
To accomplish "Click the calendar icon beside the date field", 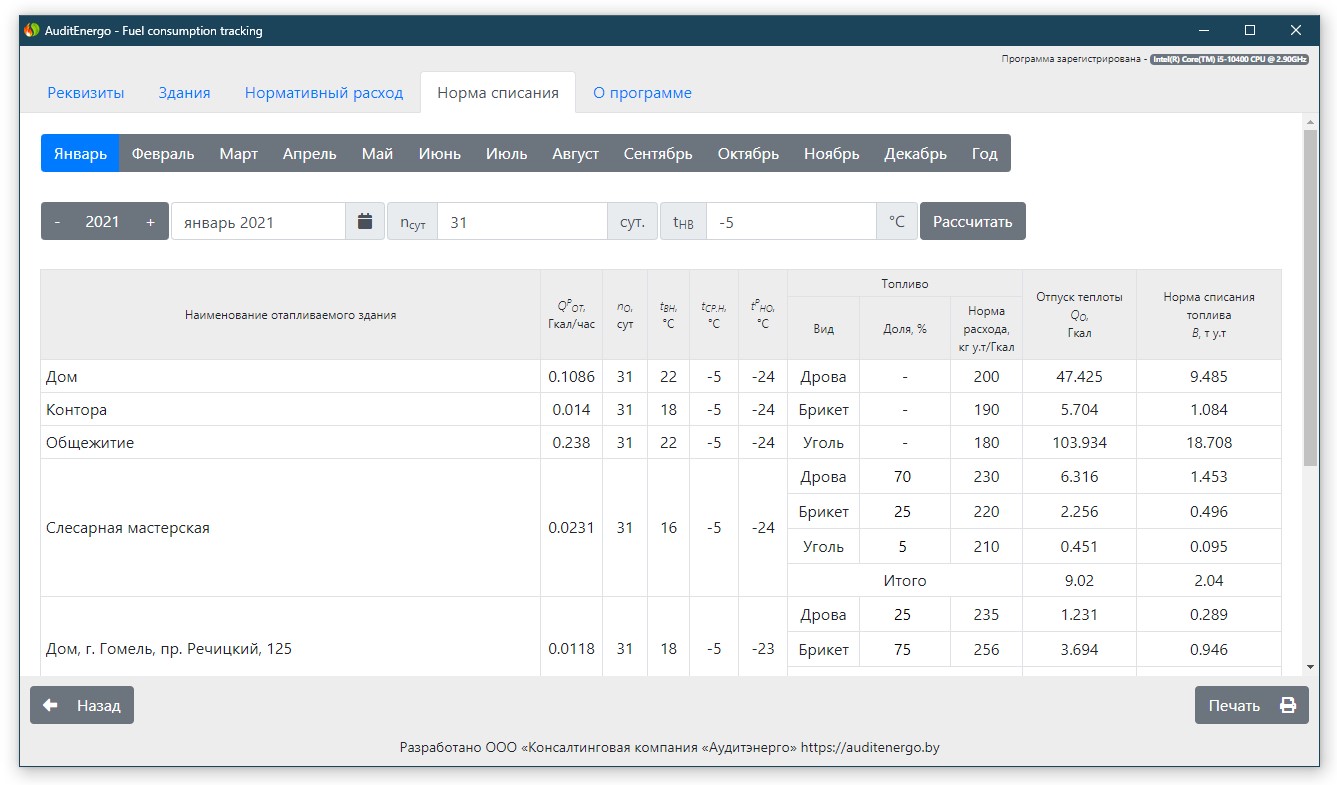I will pos(365,222).
